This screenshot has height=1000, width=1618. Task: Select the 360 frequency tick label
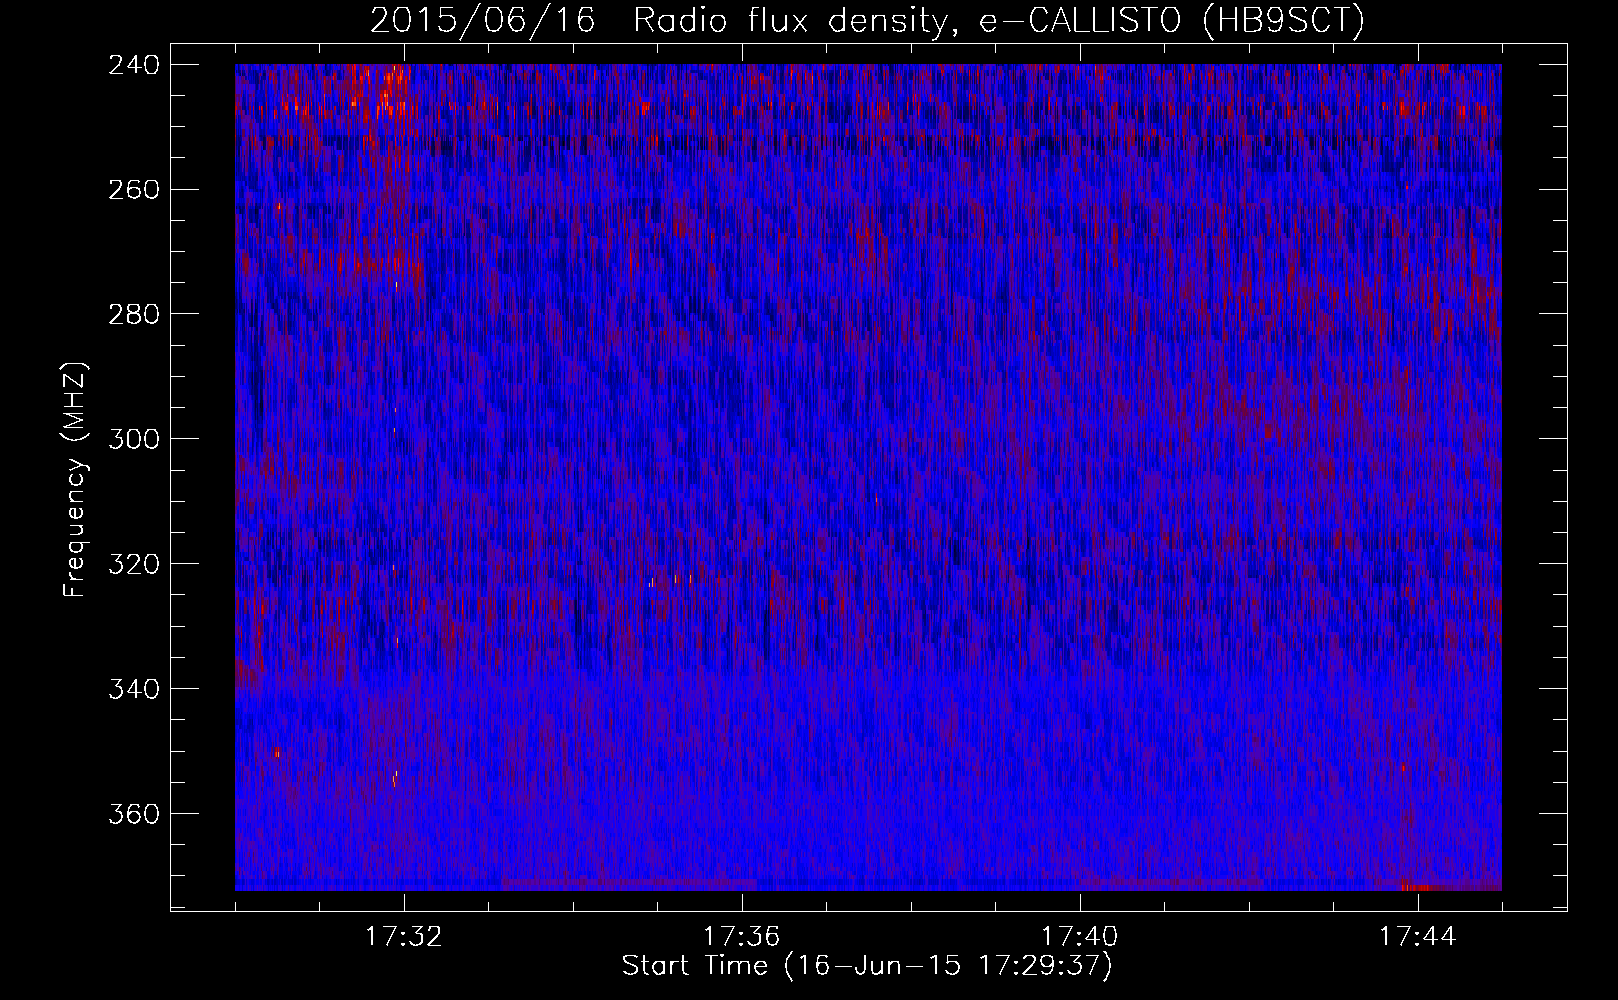(134, 814)
